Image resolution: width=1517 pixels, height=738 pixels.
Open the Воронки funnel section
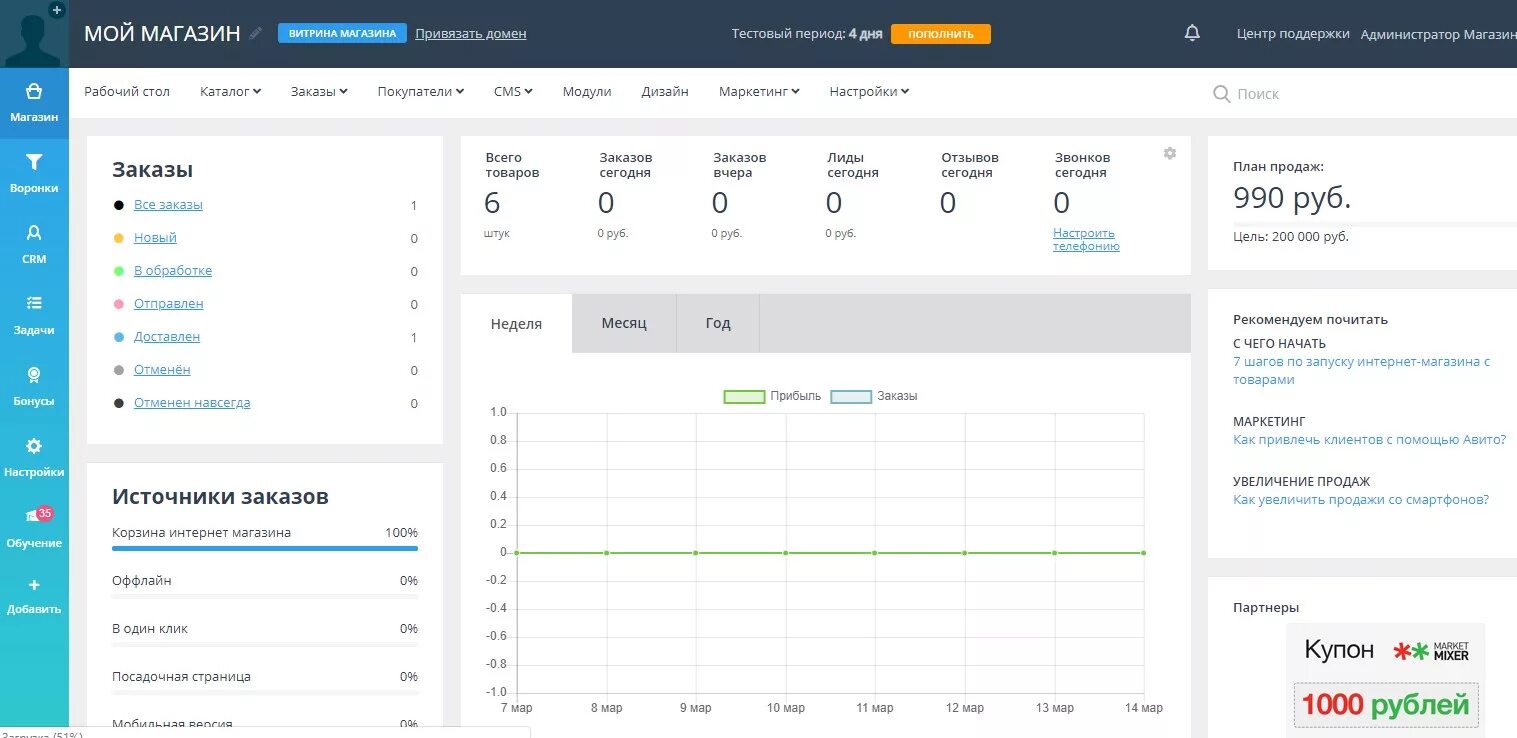[34, 174]
